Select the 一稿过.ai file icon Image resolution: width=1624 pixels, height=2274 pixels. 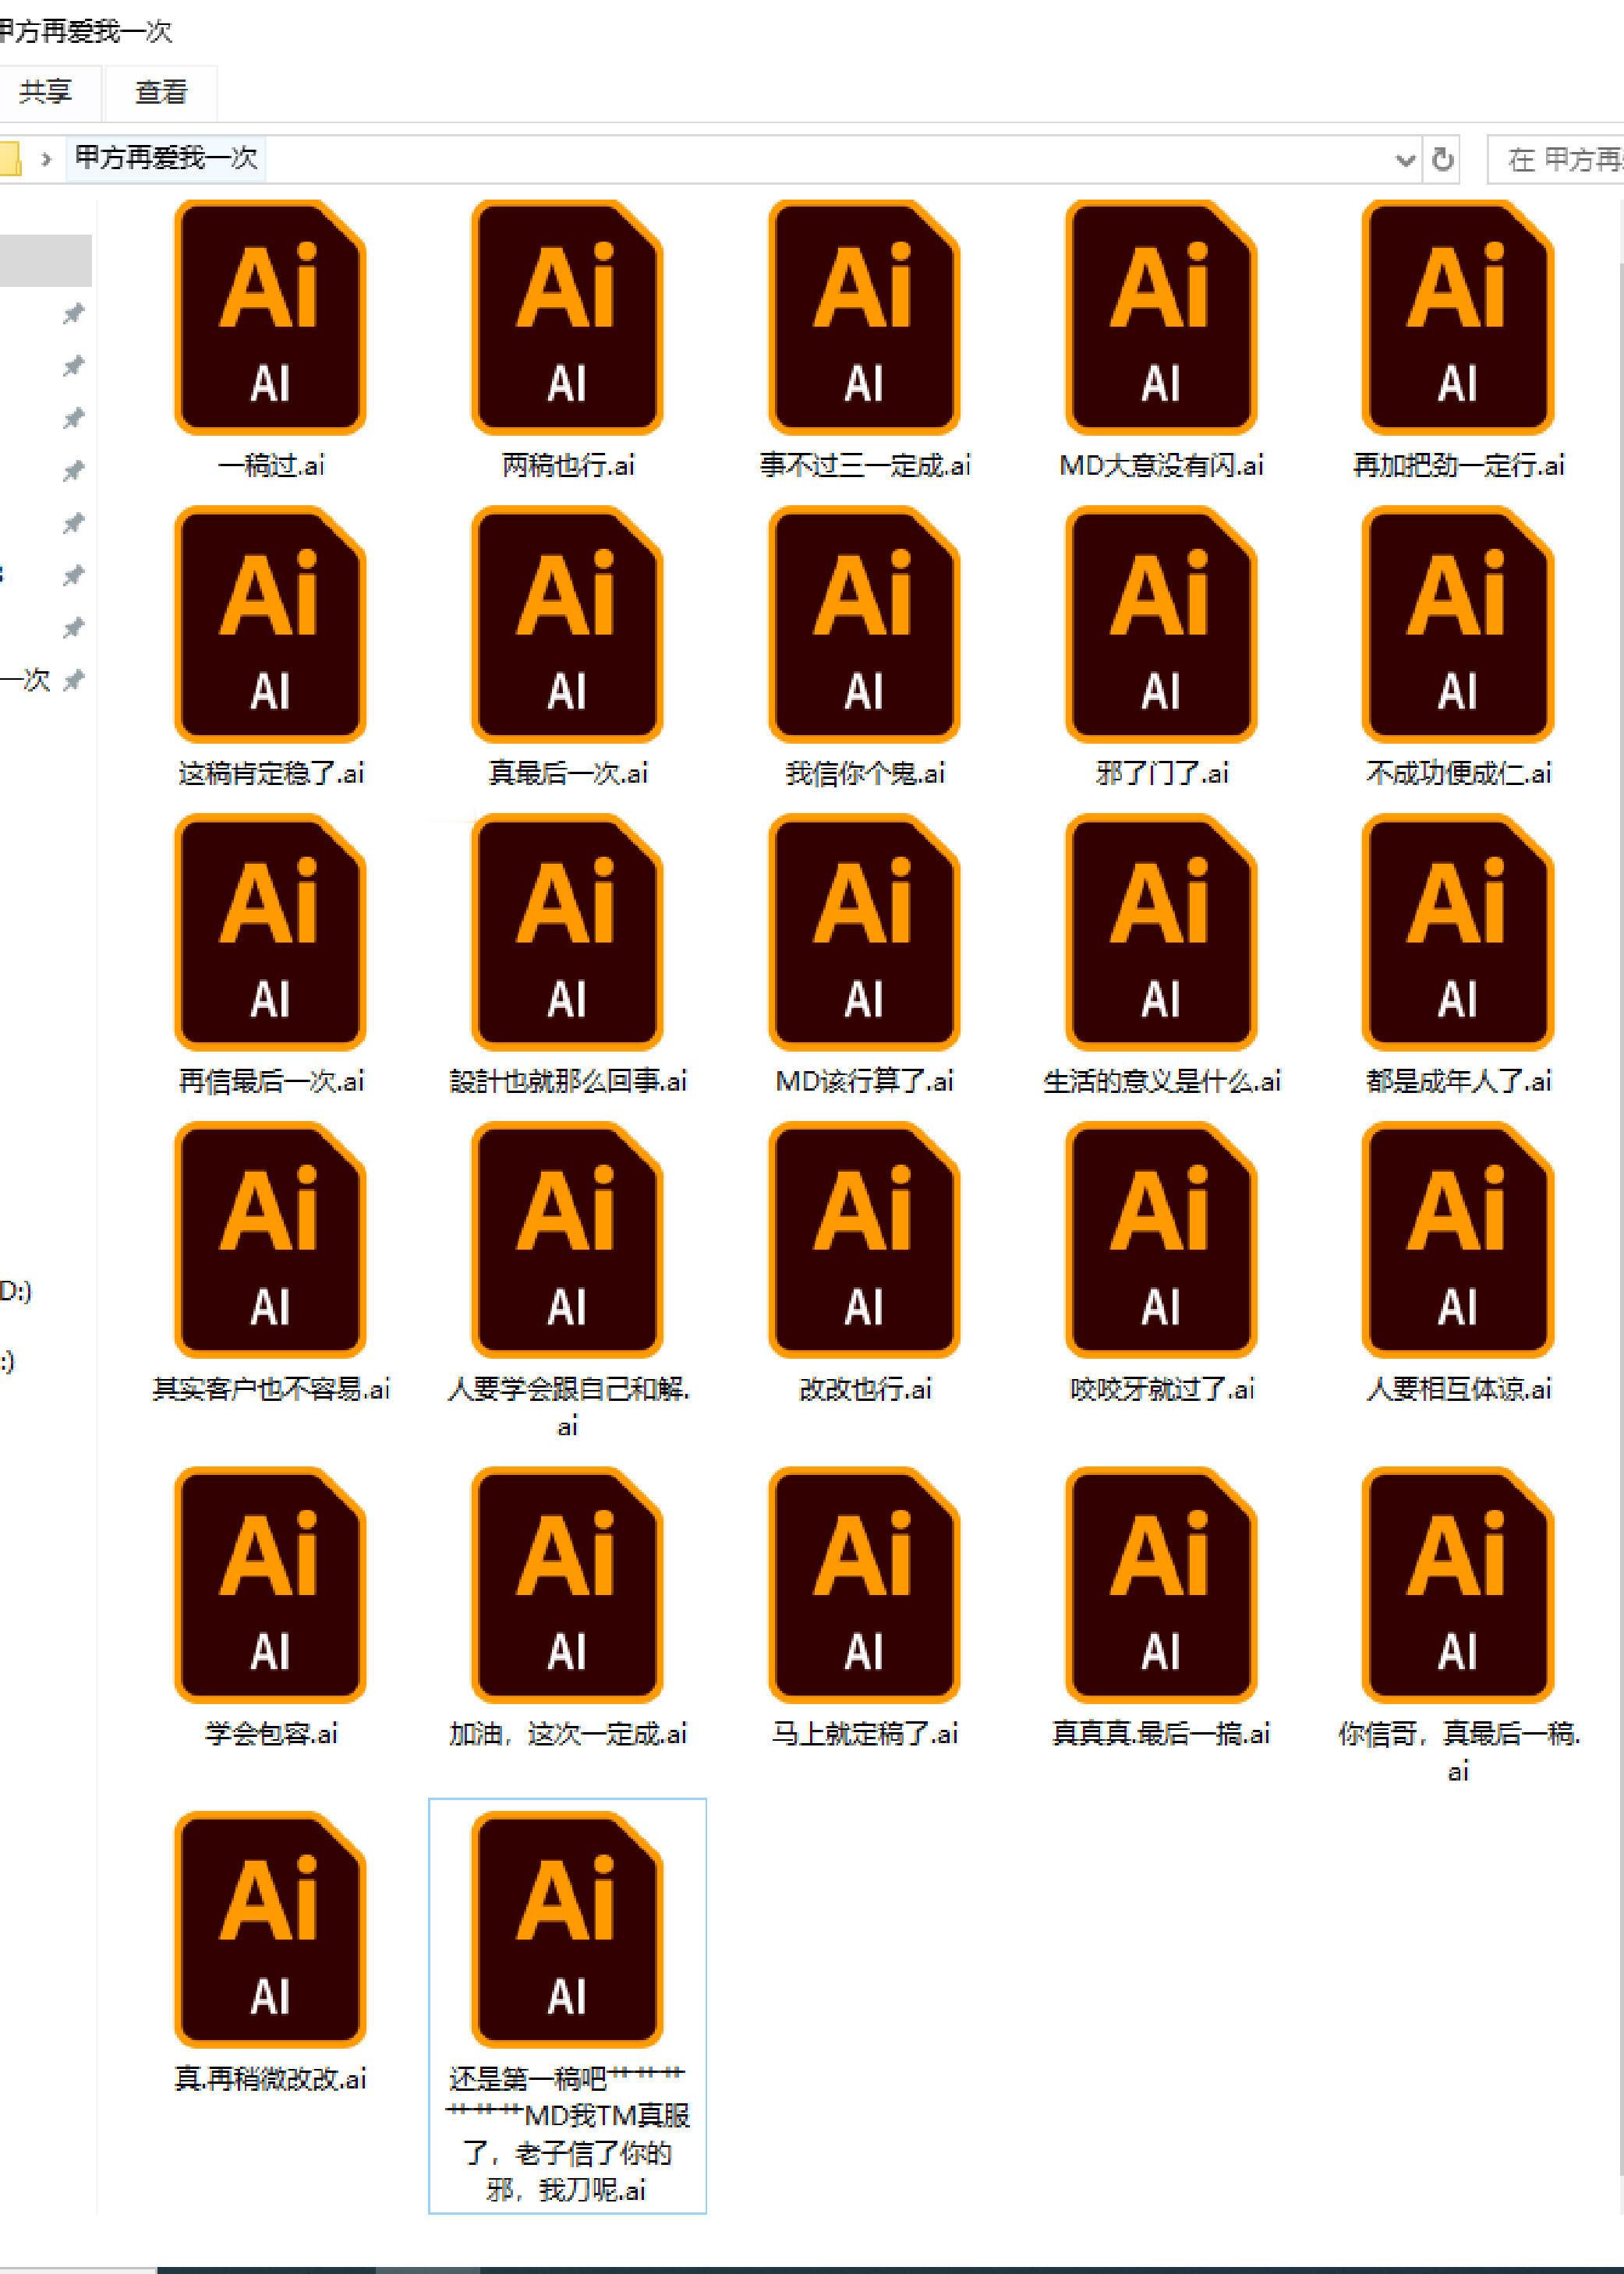click(270, 318)
